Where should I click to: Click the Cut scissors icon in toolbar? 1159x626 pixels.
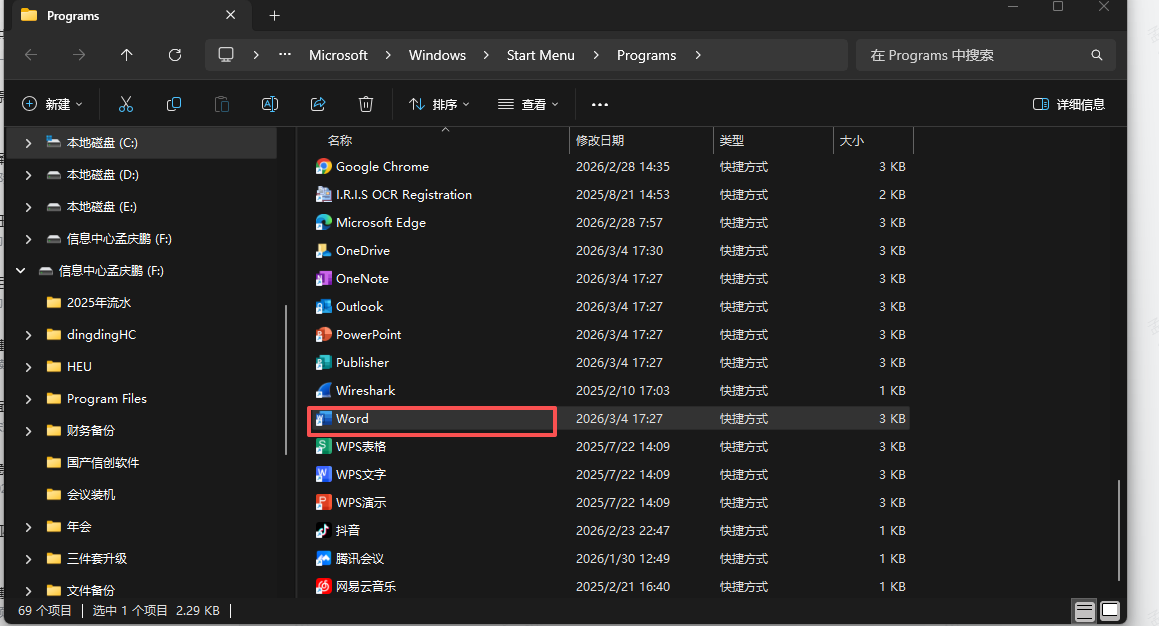tap(126, 104)
